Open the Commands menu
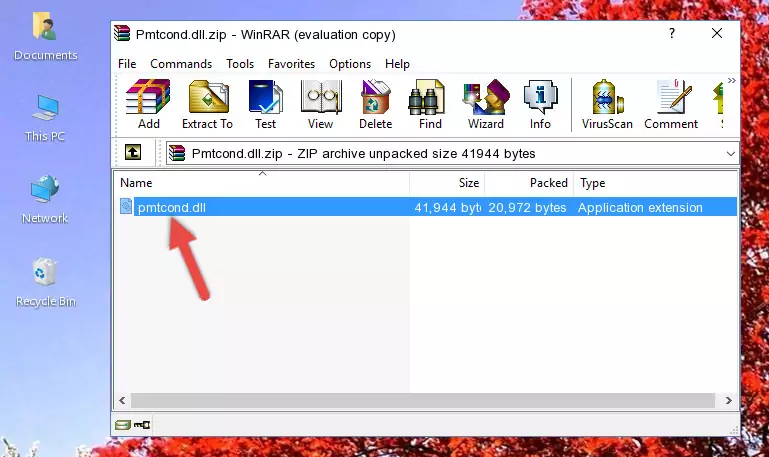Image resolution: width=769 pixels, height=457 pixels. pos(181,64)
